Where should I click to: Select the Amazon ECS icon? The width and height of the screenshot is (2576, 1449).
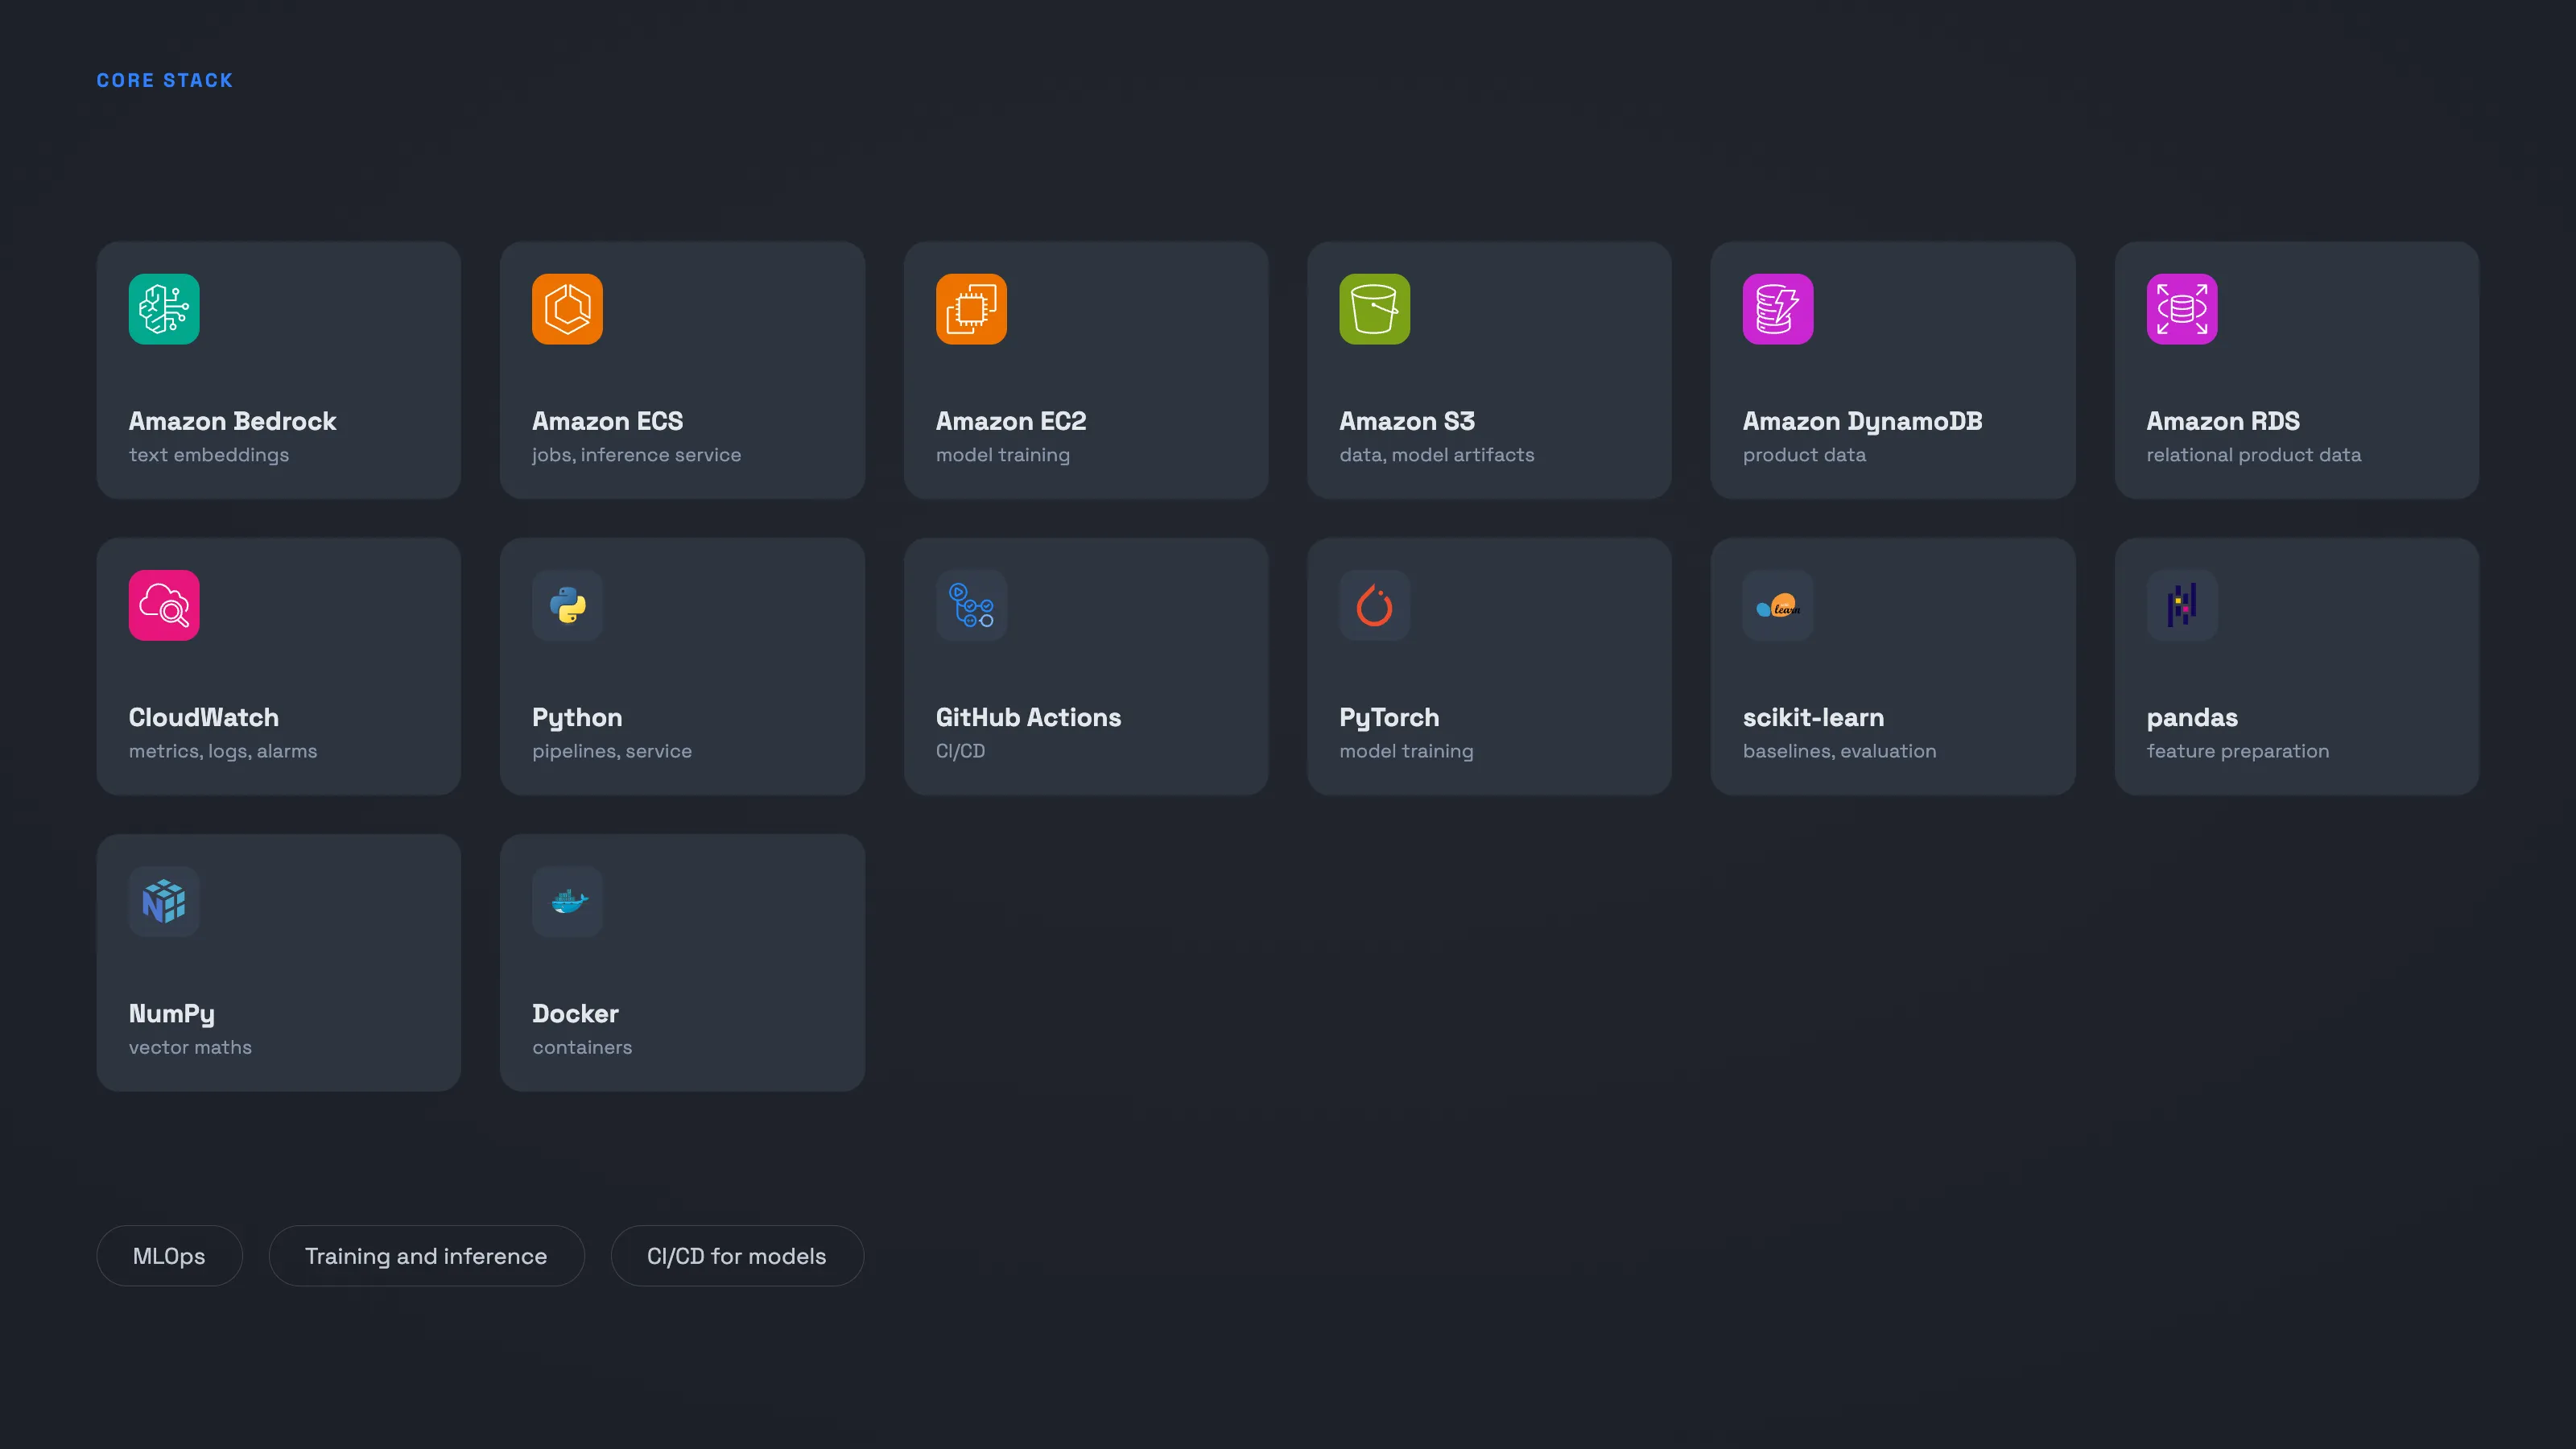coord(567,309)
